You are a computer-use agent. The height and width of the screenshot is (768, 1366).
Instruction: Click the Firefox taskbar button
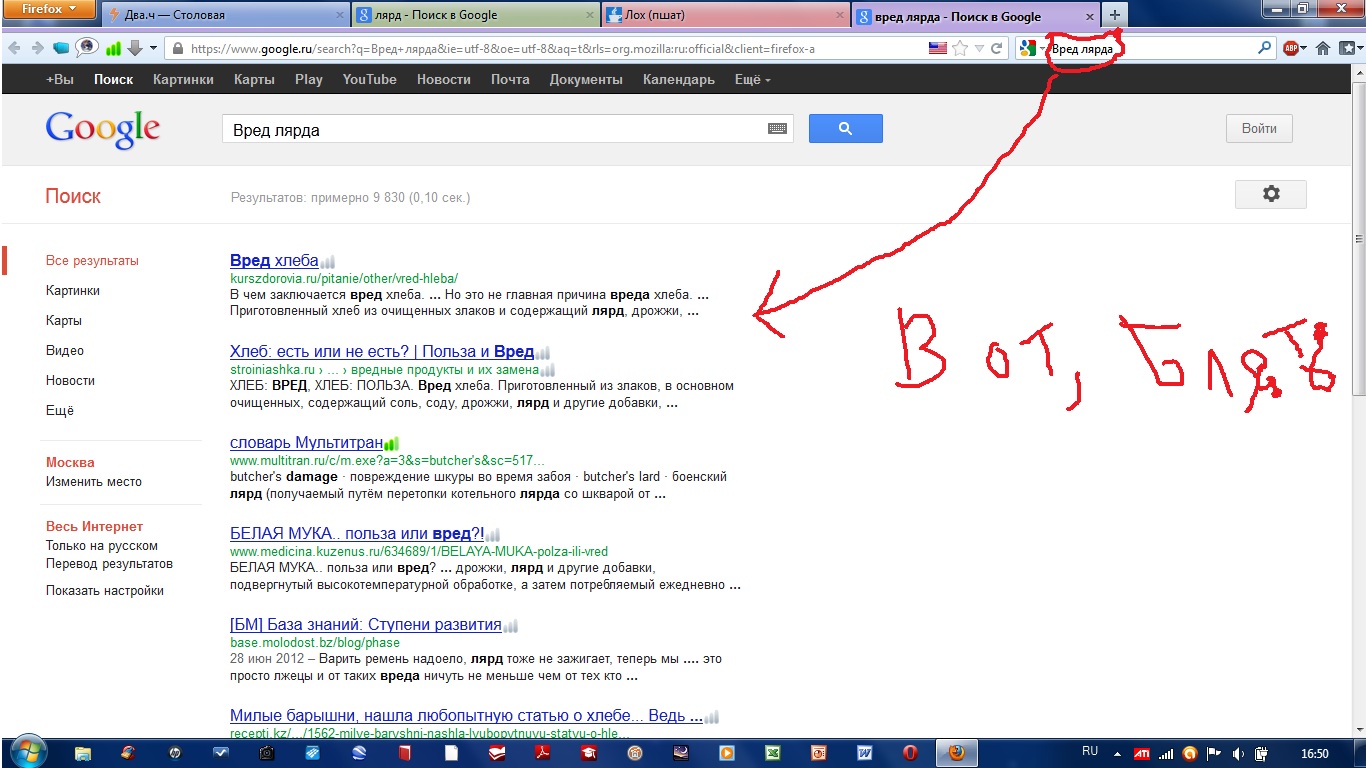tap(957, 752)
